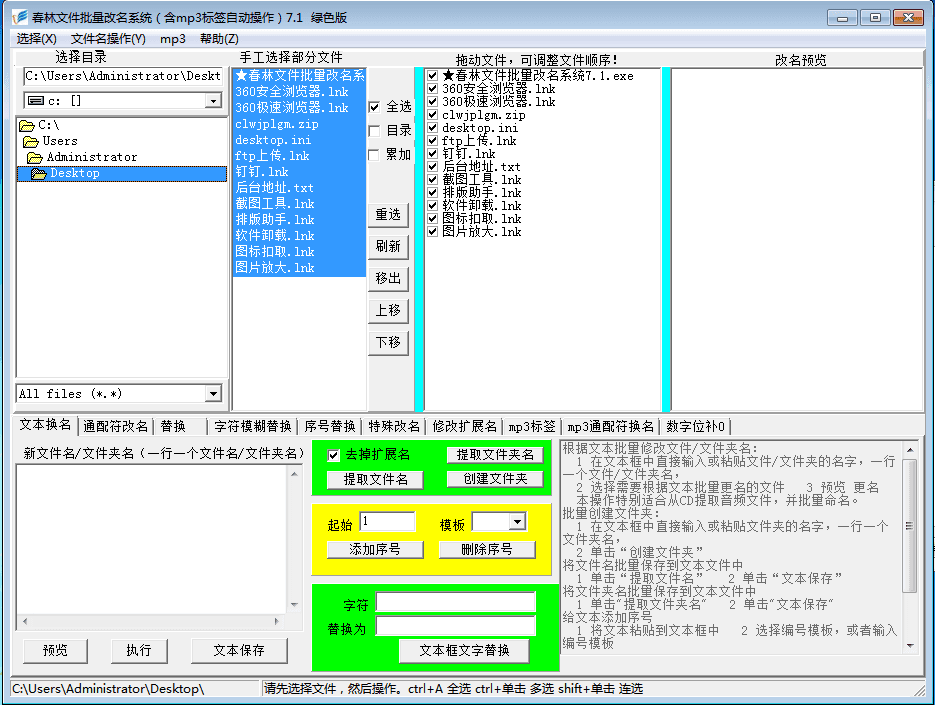Open the drive c: dropdown
This screenshot has width=935, height=705.
[213, 101]
